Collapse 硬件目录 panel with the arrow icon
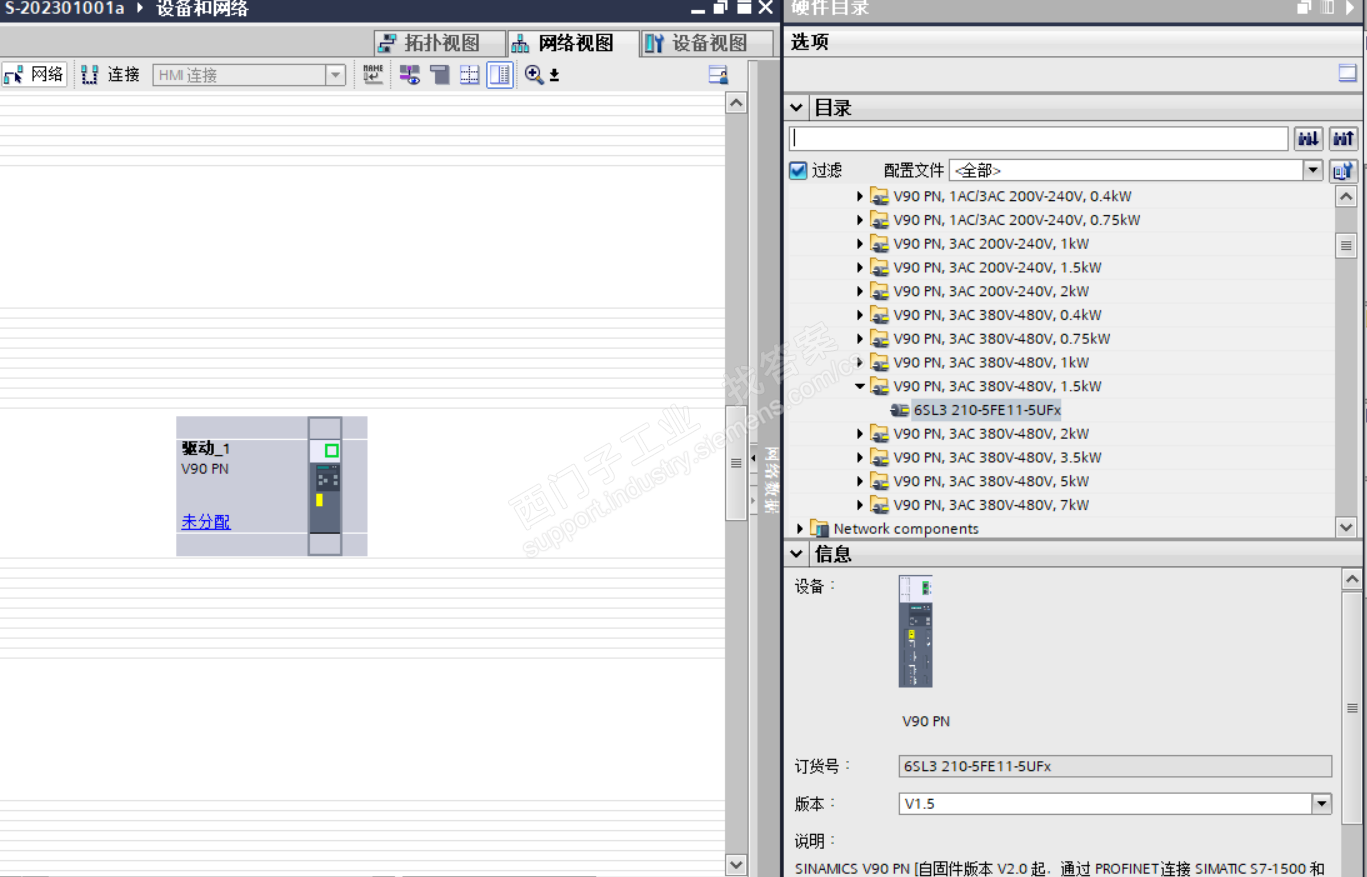Image resolution: width=1367 pixels, height=877 pixels. (1352, 7)
